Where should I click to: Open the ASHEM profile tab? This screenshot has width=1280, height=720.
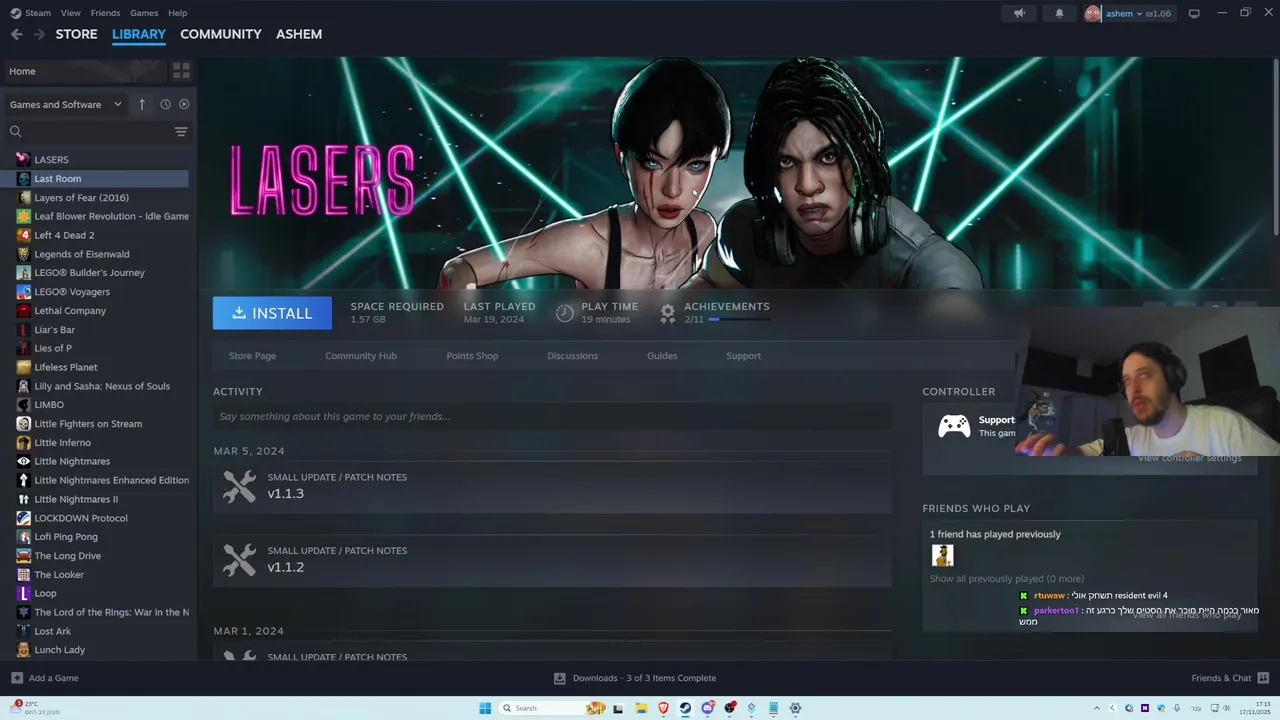(299, 34)
